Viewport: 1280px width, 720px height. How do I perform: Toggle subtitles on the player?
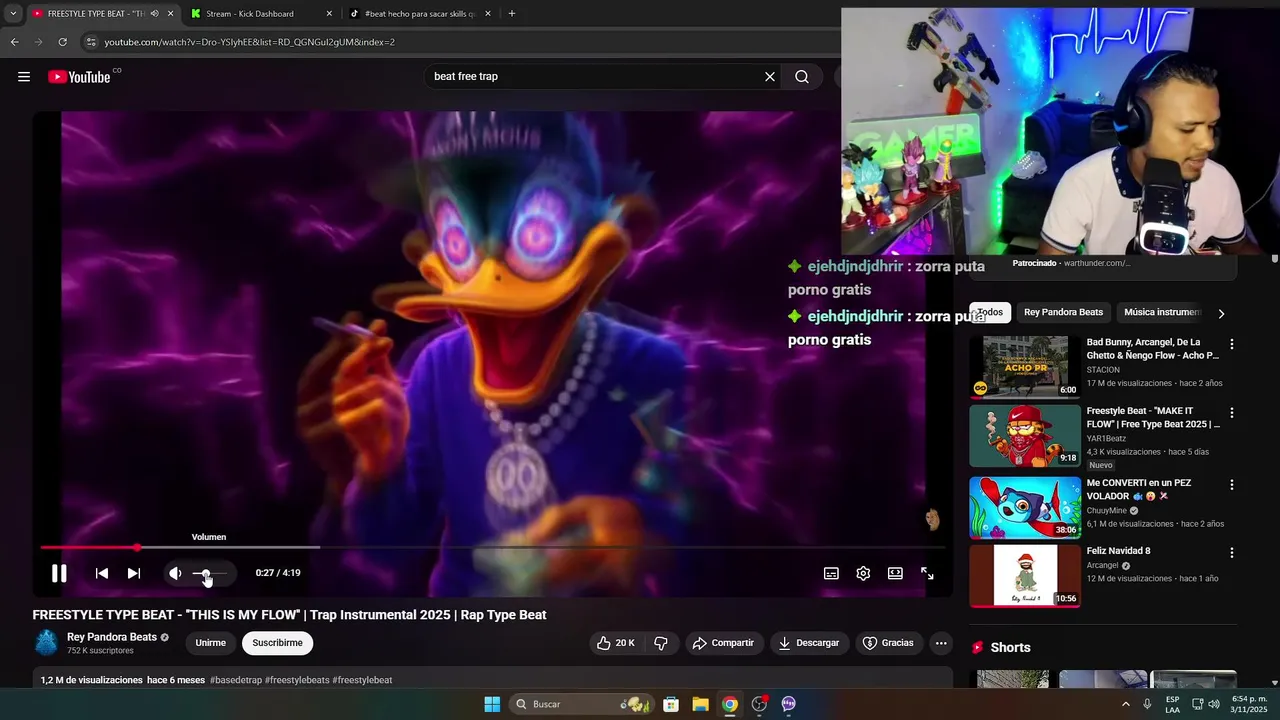(x=831, y=573)
